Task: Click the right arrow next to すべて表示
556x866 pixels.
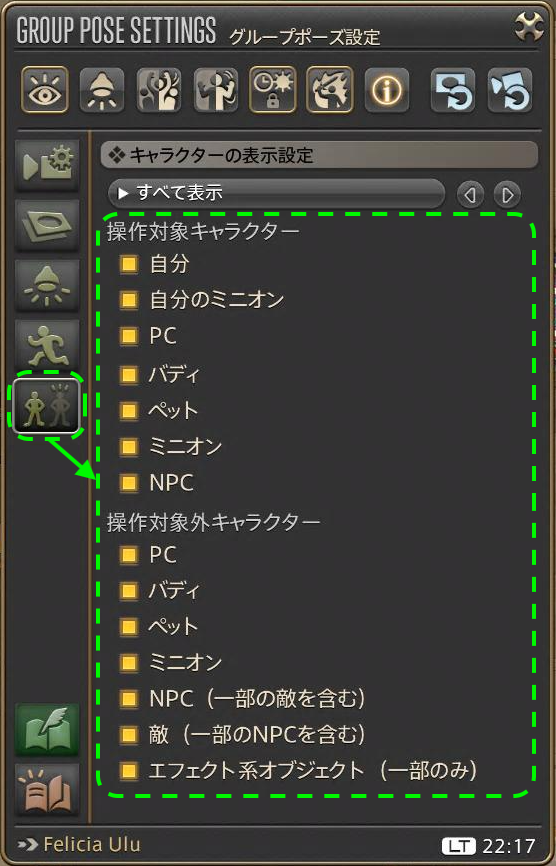Action: [507, 194]
